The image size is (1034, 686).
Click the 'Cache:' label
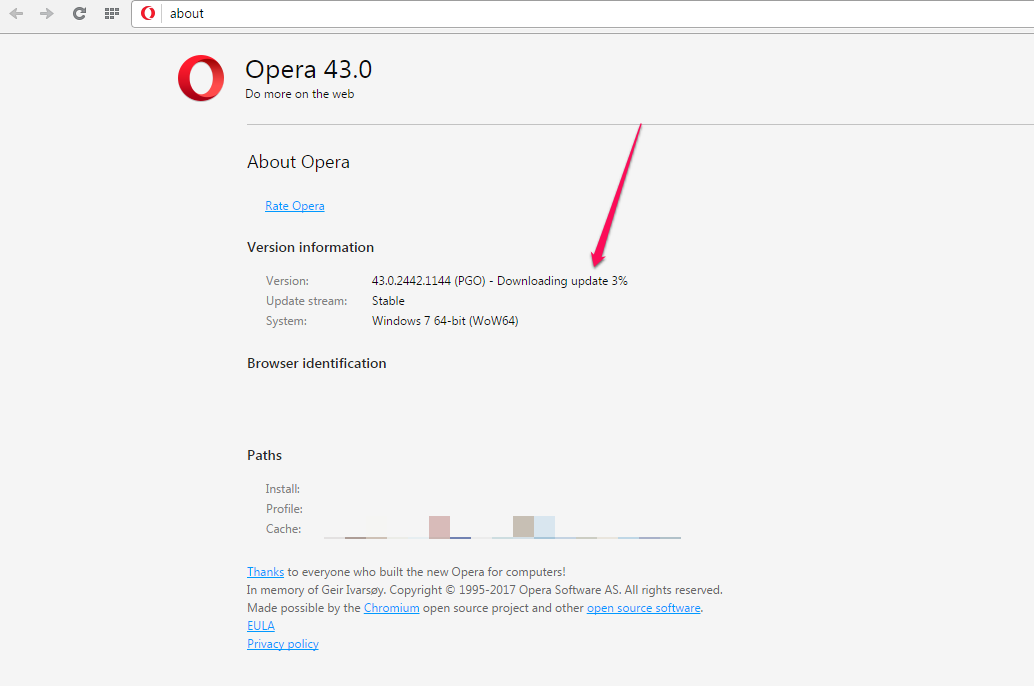click(284, 529)
